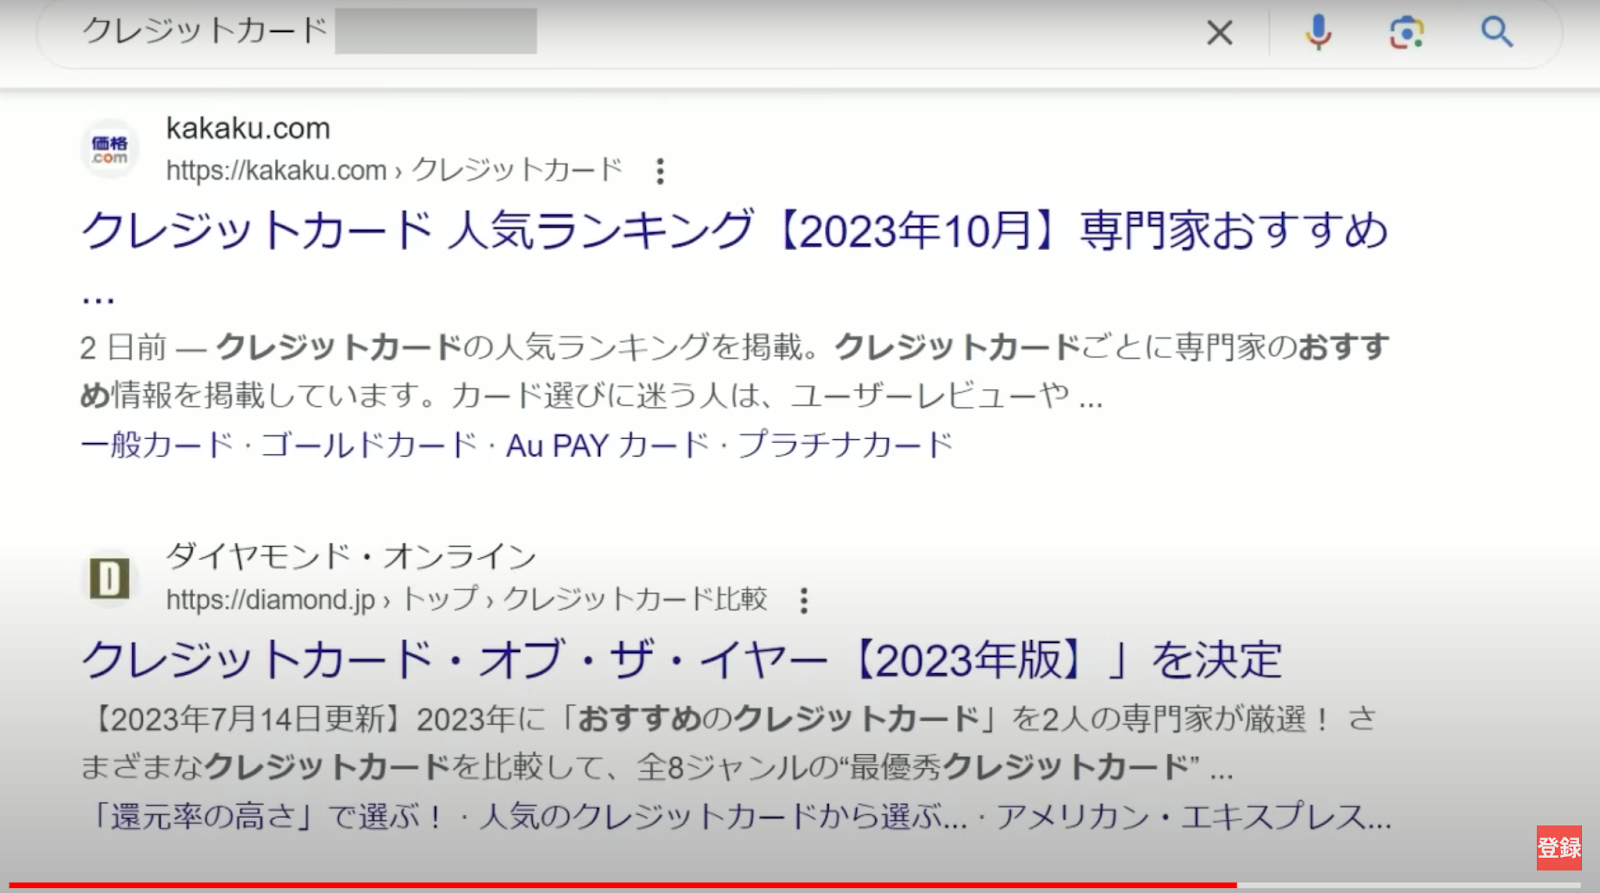Start voice search with the microphone icon

1319,33
